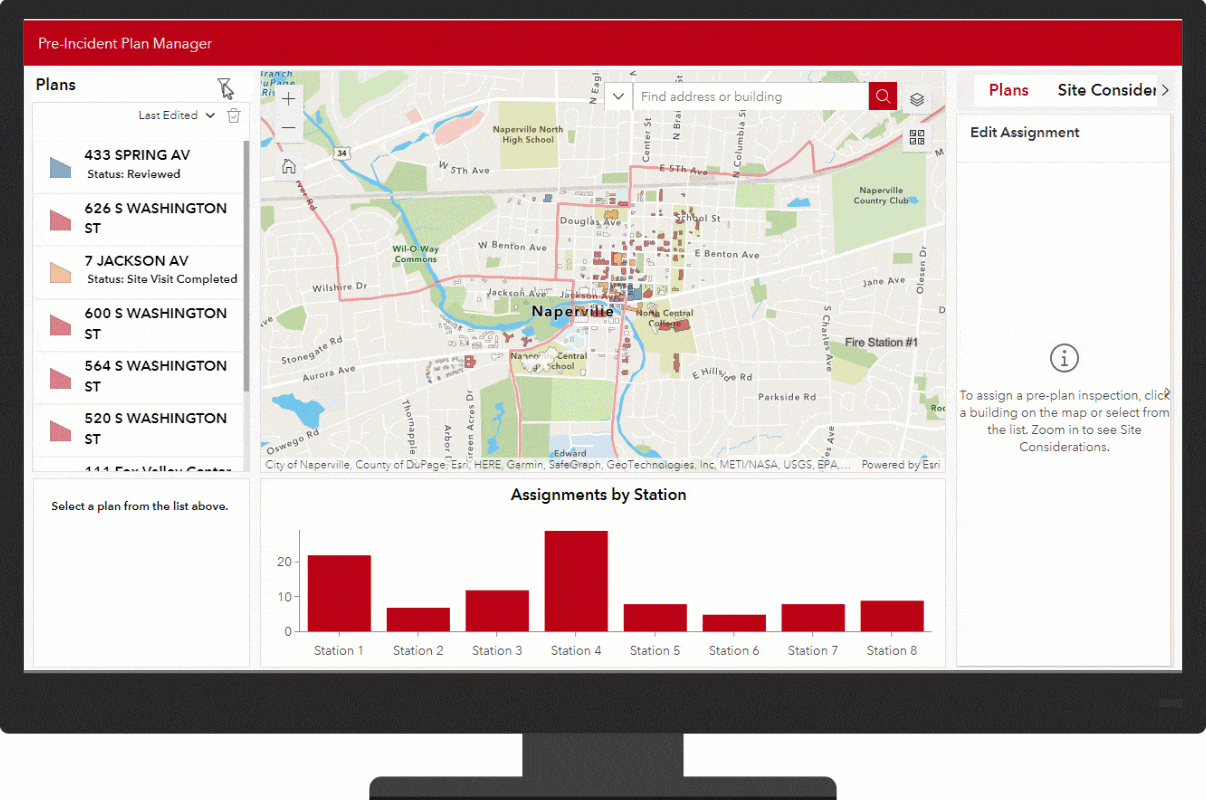
Task: Click the clear selection trash icon
Action: point(234,115)
